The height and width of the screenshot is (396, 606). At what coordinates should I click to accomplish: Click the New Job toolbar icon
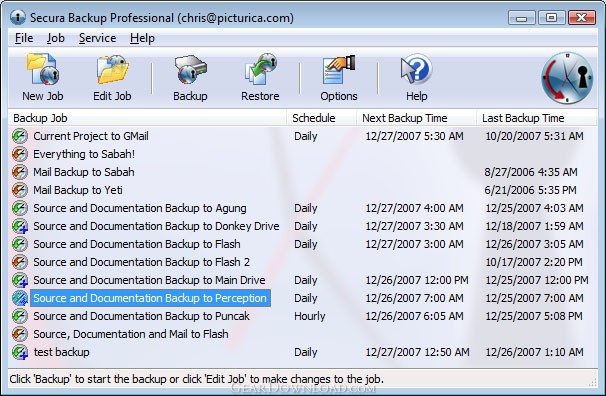(43, 70)
